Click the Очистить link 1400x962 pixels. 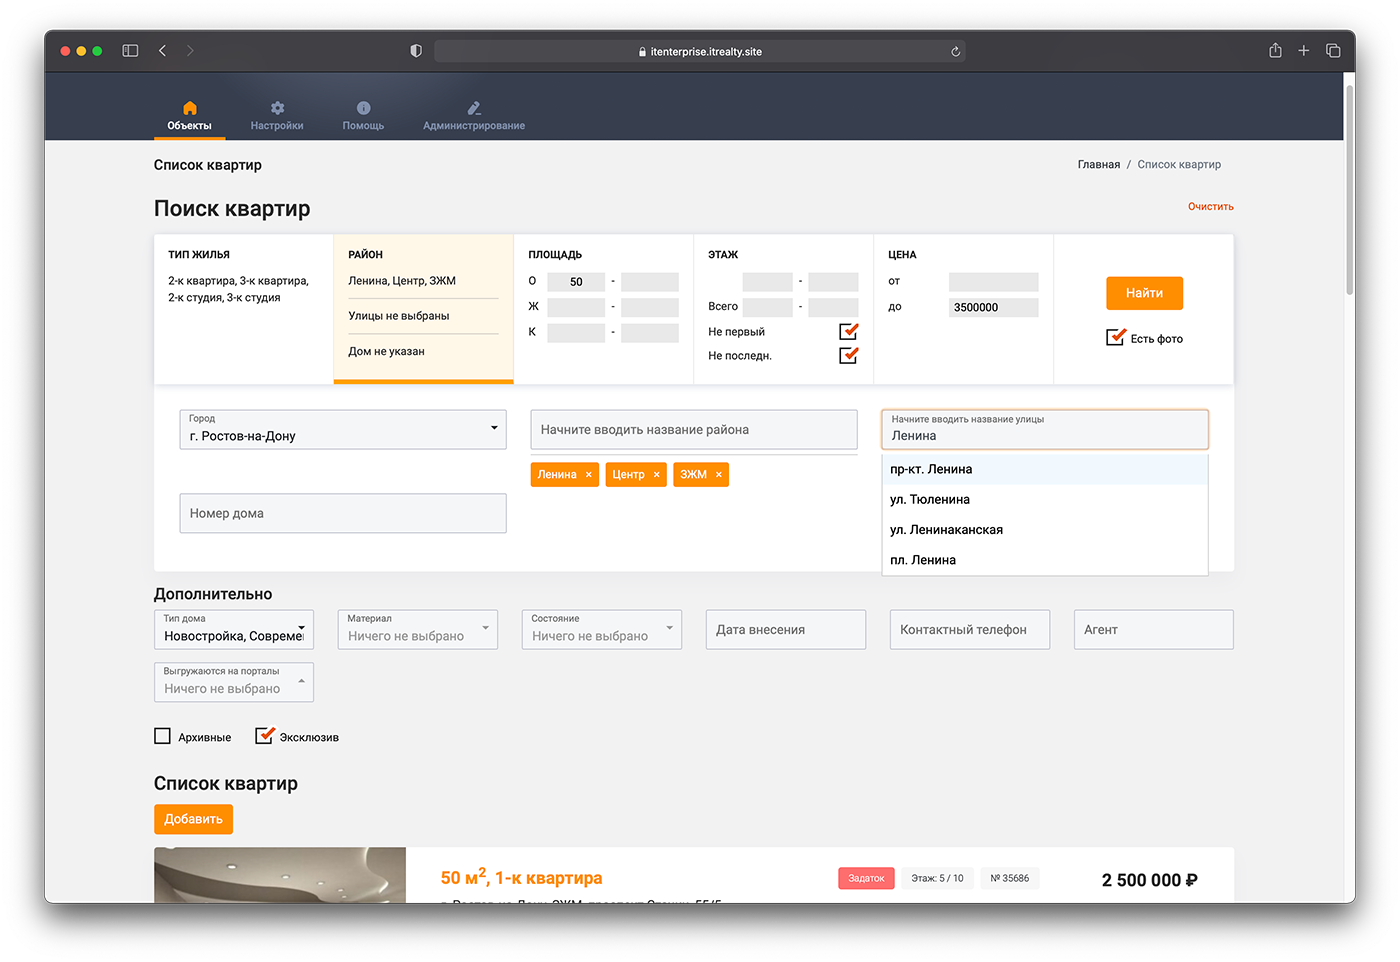pyautogui.click(x=1210, y=206)
